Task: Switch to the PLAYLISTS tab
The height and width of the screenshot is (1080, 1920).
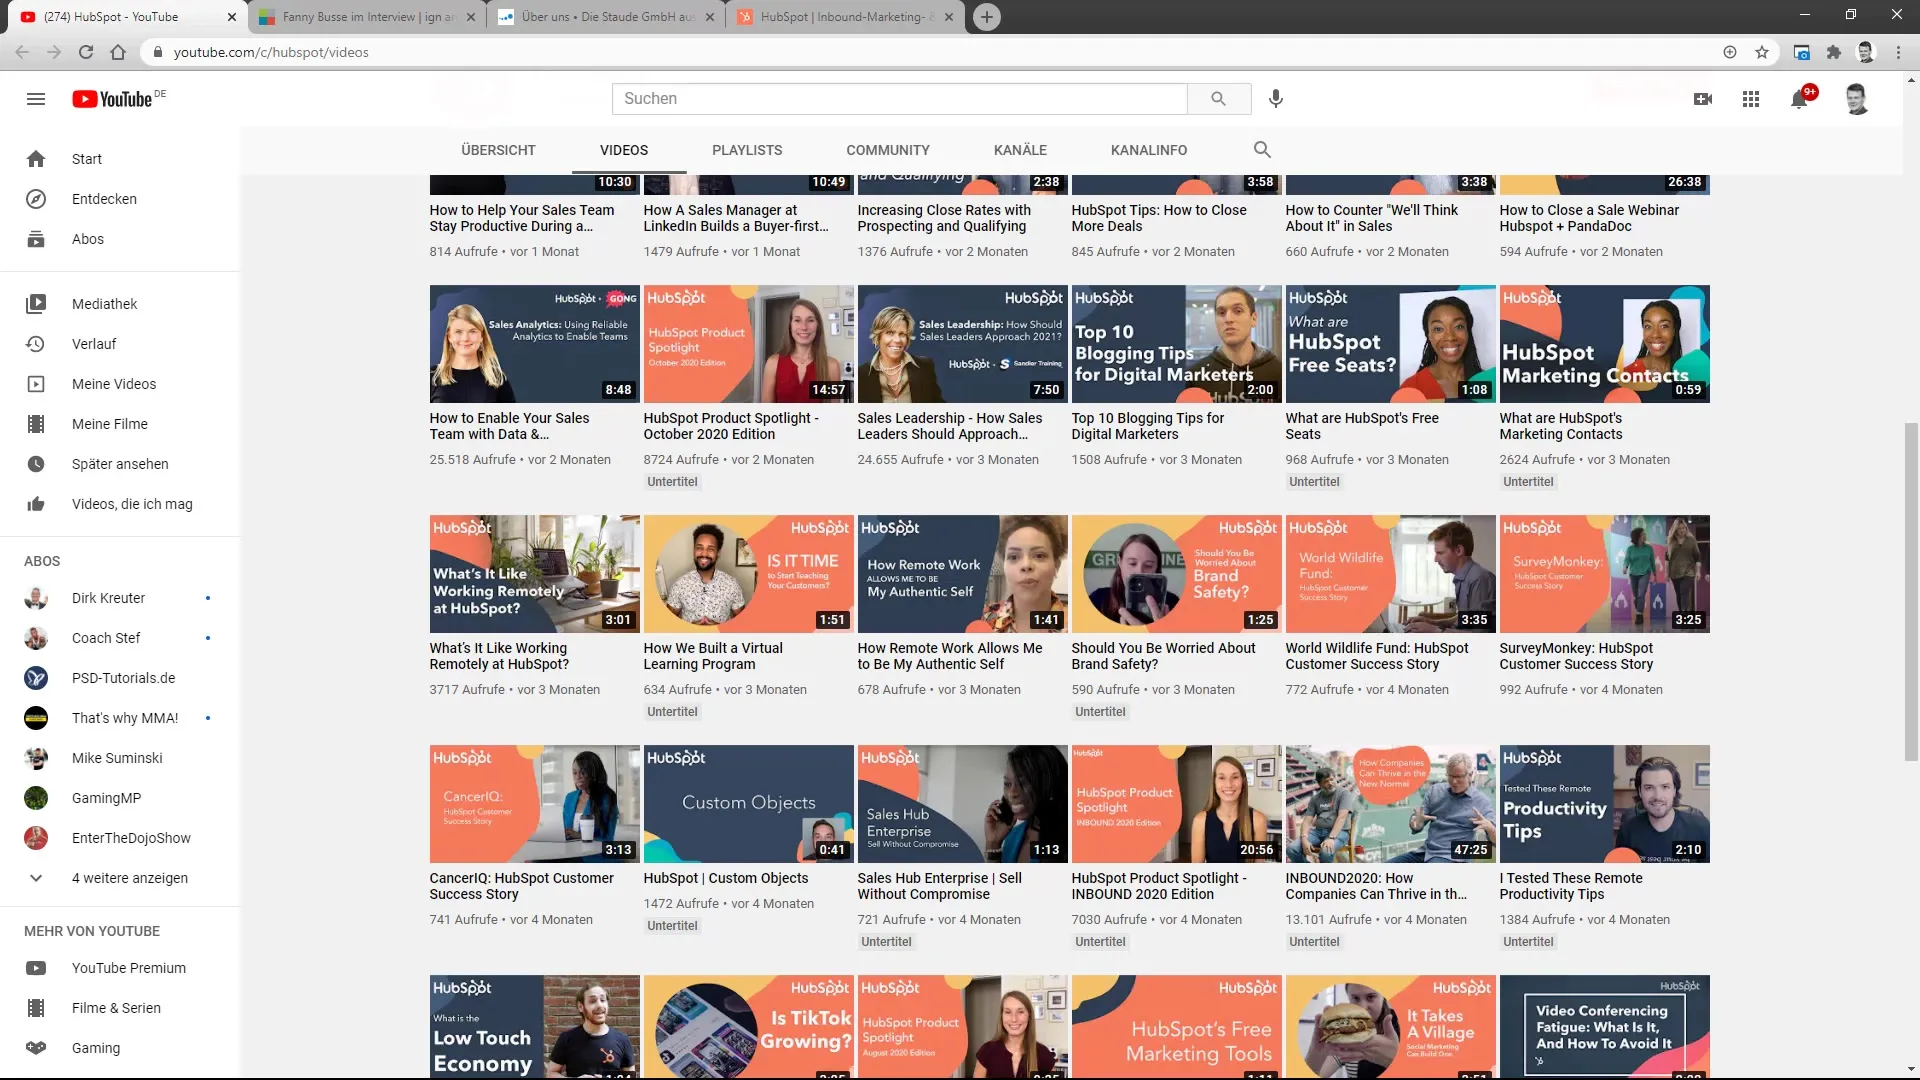Action: pos(747,150)
